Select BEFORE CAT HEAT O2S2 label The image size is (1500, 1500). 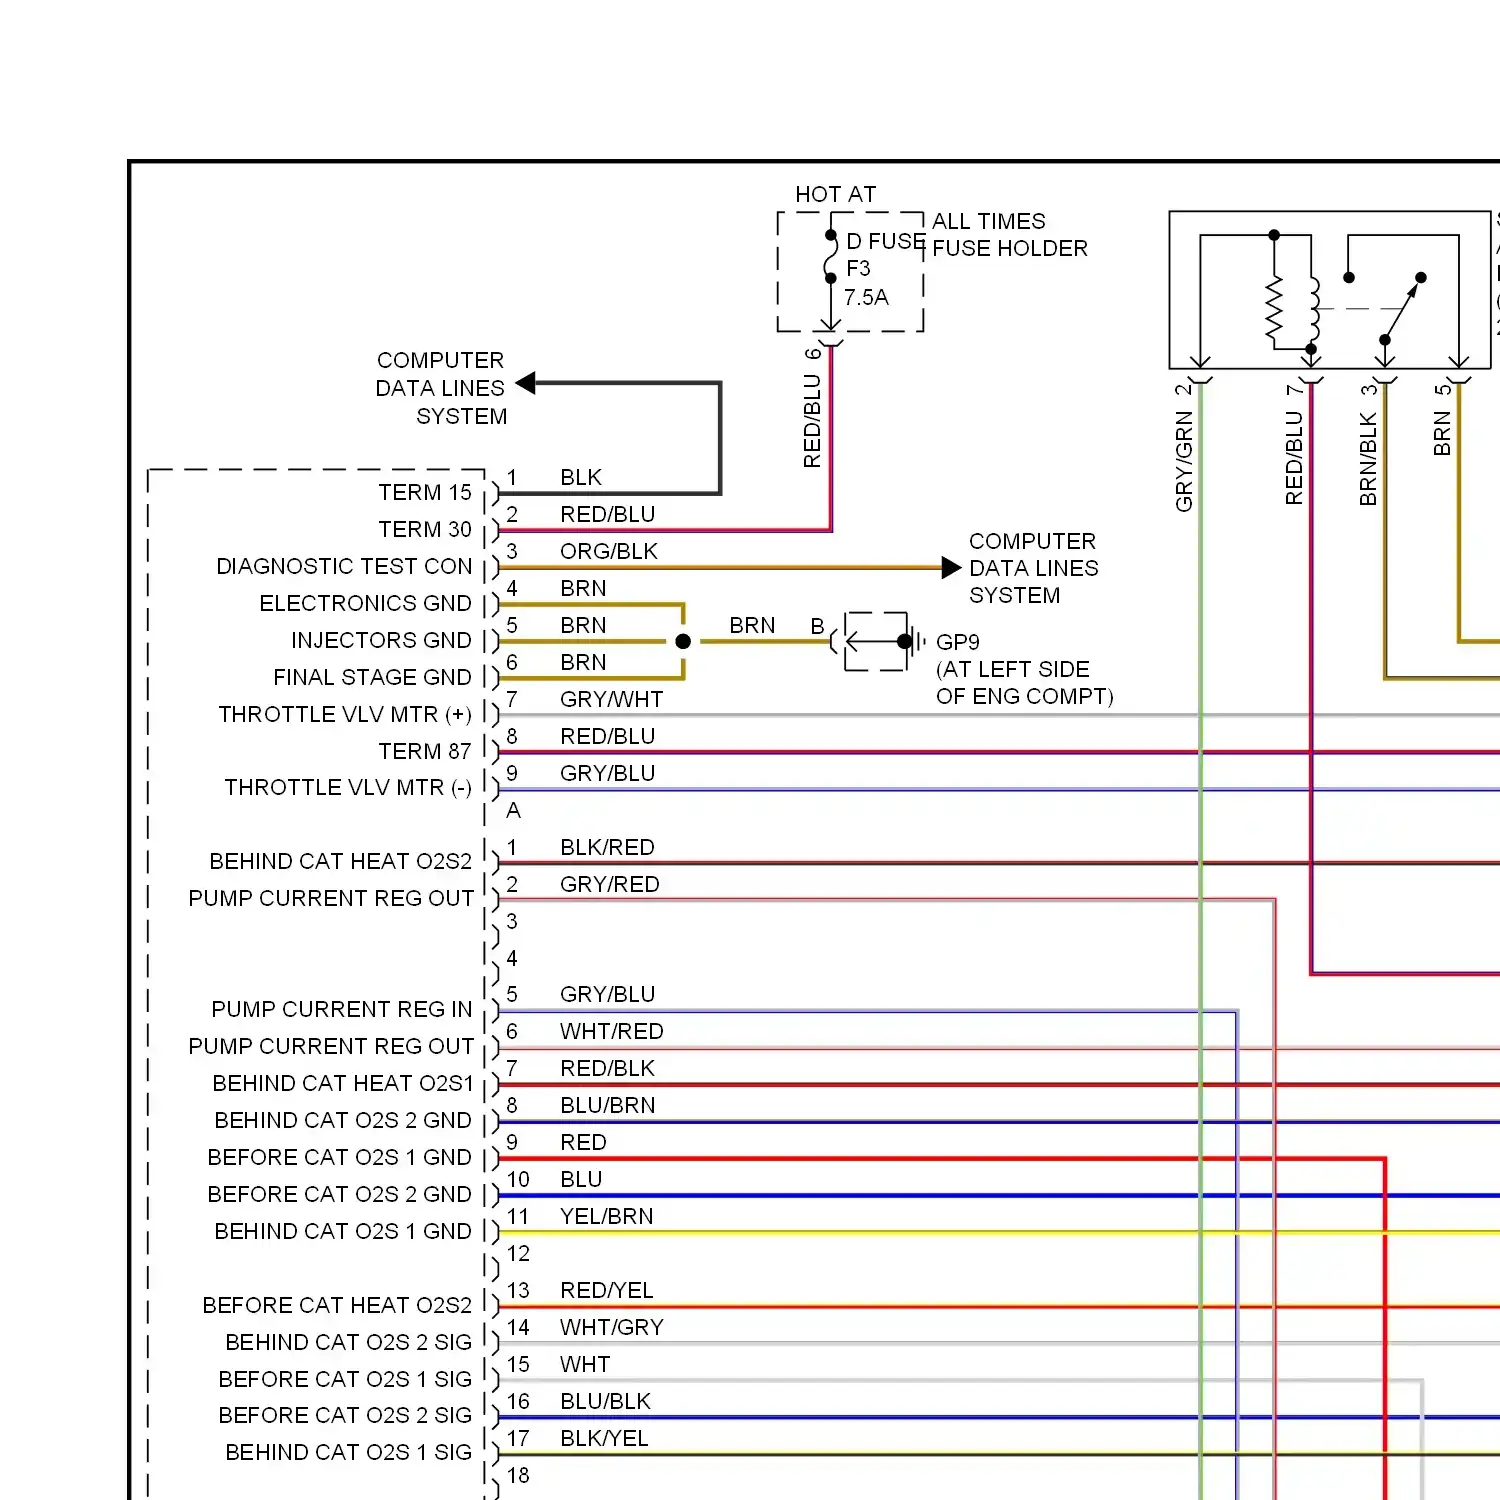[x=337, y=1306]
